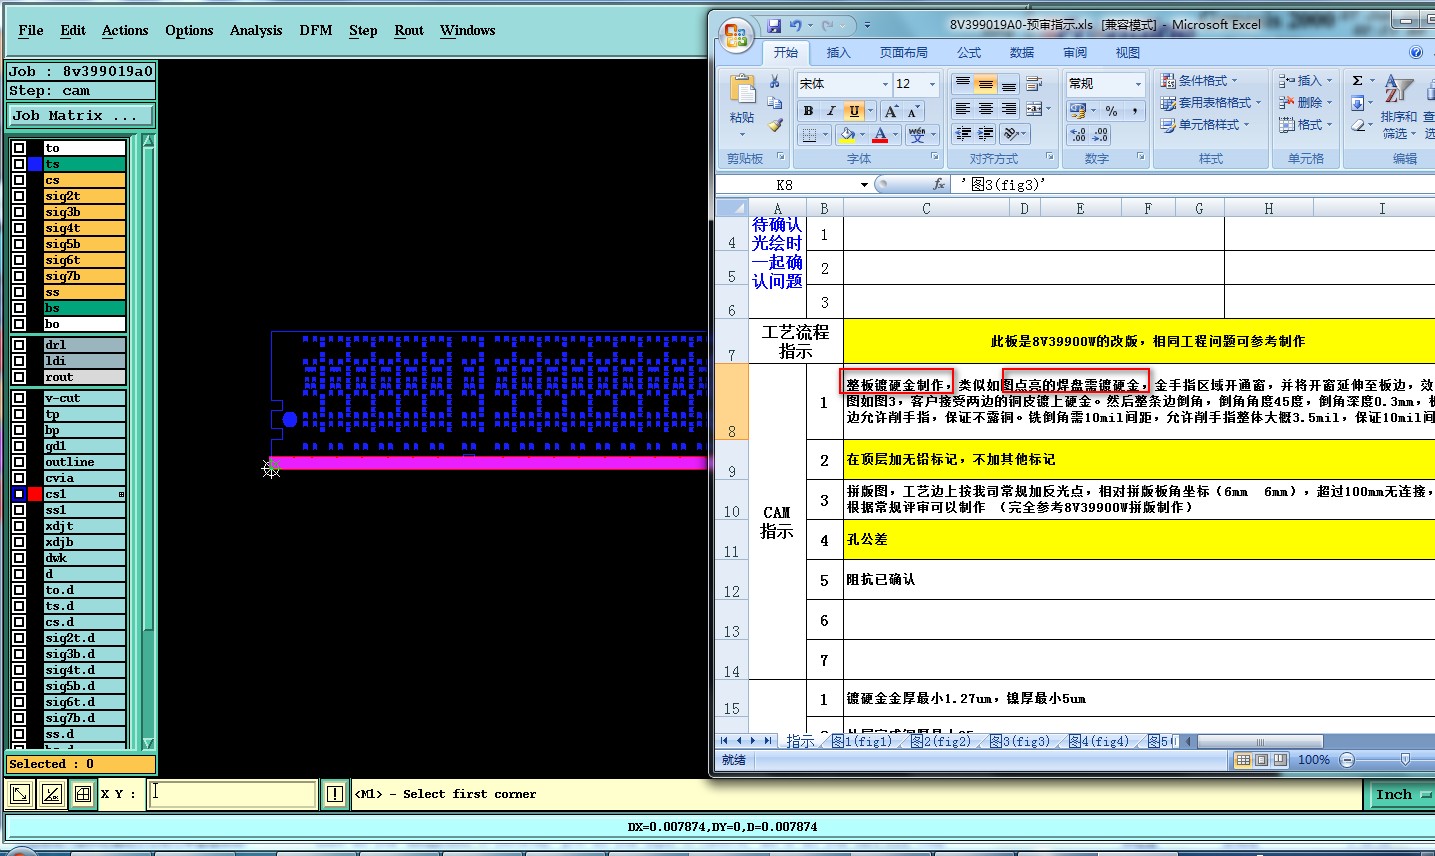Toggle Bold formatting in Excel ribbon
This screenshot has height=856, width=1435.
pos(808,111)
